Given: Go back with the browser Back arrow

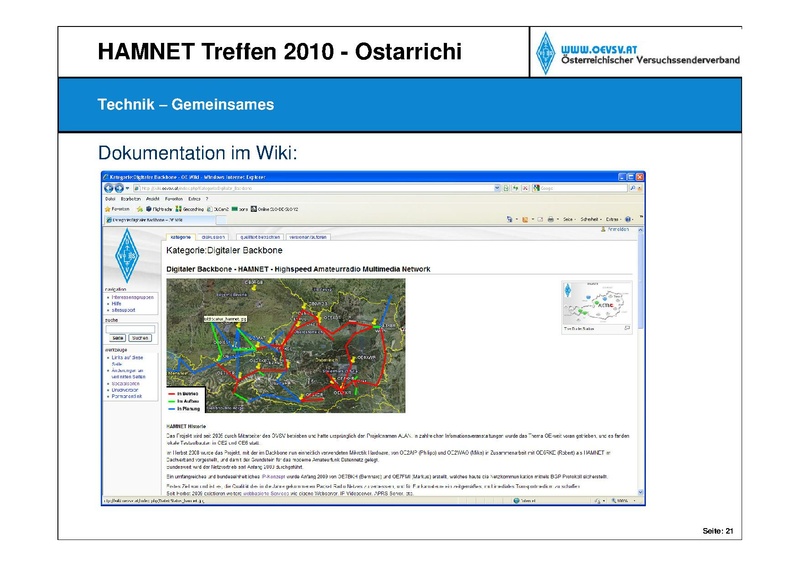Looking at the screenshot, I should pos(109,188).
